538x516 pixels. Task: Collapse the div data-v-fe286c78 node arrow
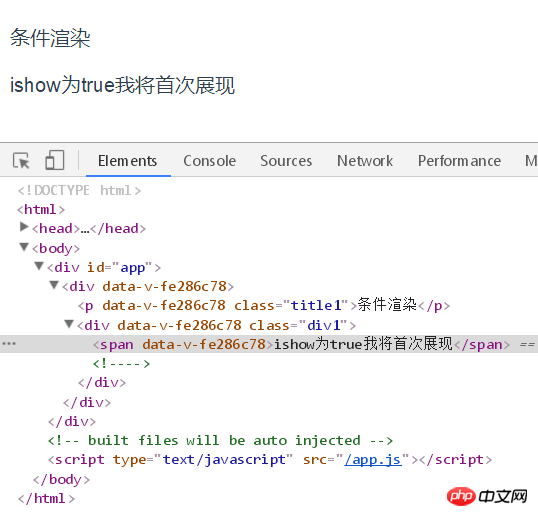coord(54,285)
